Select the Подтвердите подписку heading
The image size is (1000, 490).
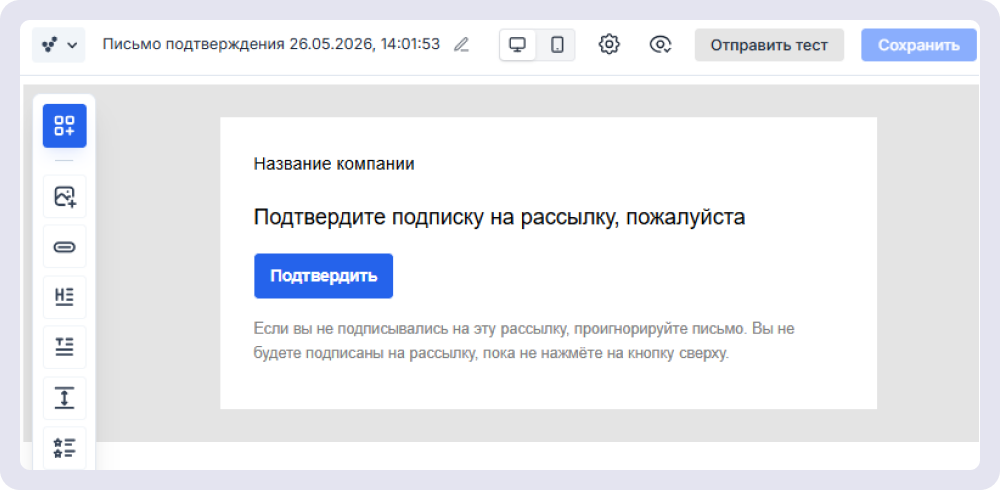pyautogui.click(x=499, y=217)
